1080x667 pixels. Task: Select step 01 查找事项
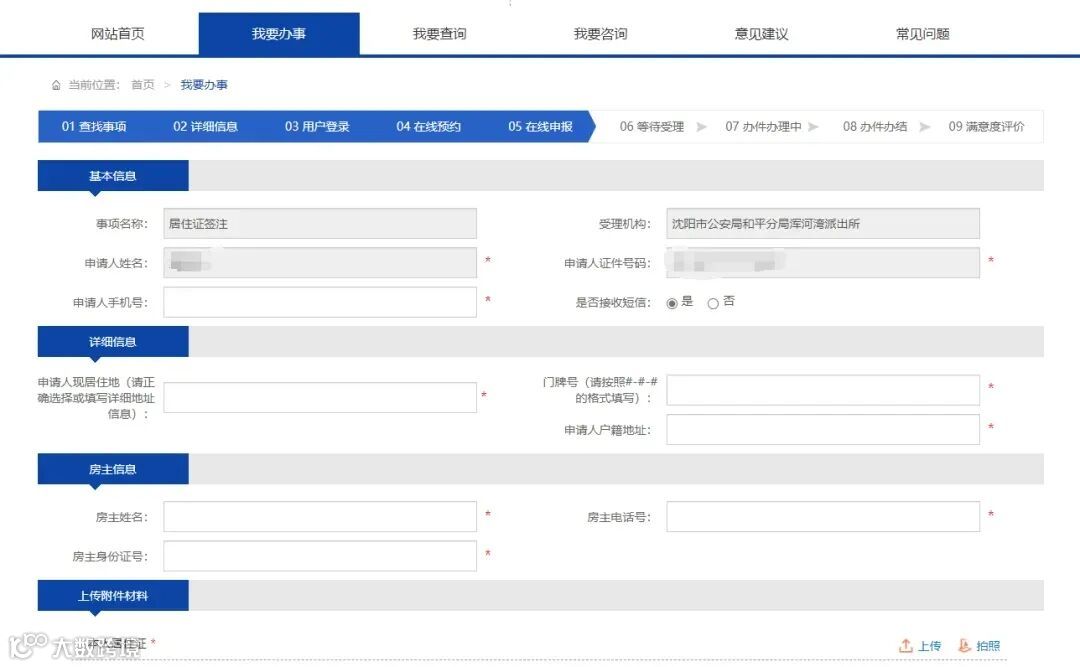[x=94, y=127]
